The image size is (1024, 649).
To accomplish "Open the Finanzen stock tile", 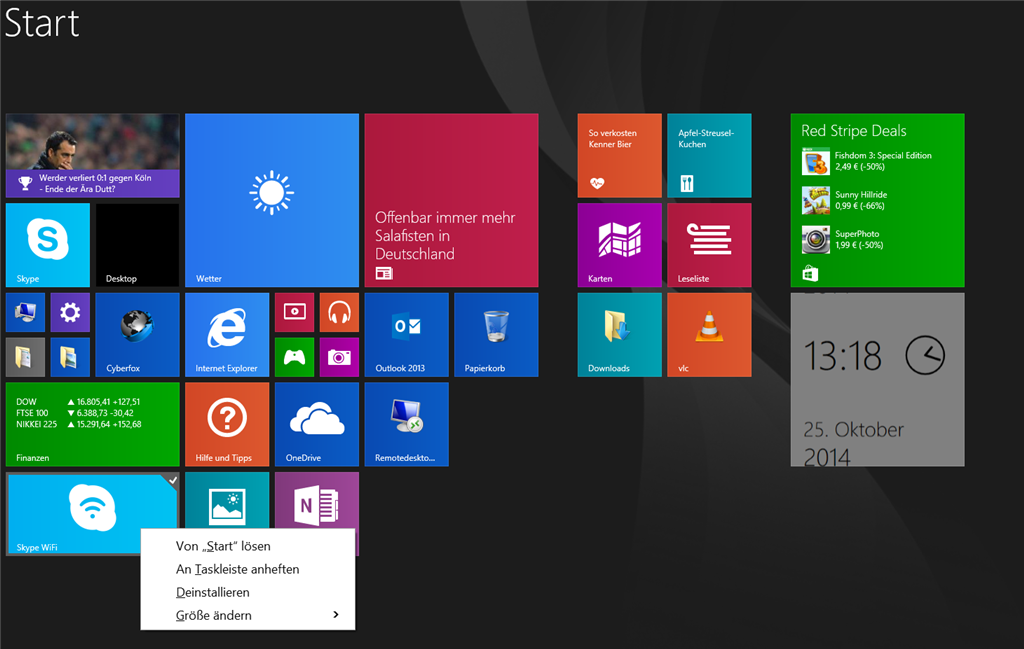I will click(92, 424).
